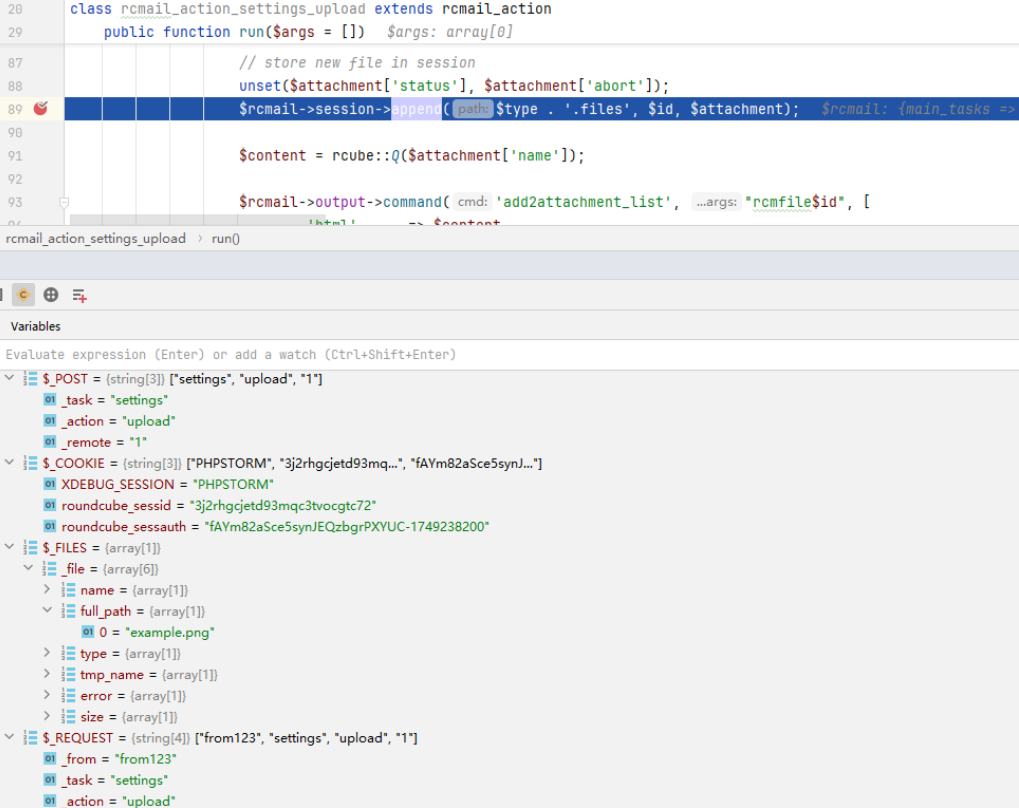1019x808 pixels.
Task: Focus the Evaluate expression input field
Action: click(510, 355)
